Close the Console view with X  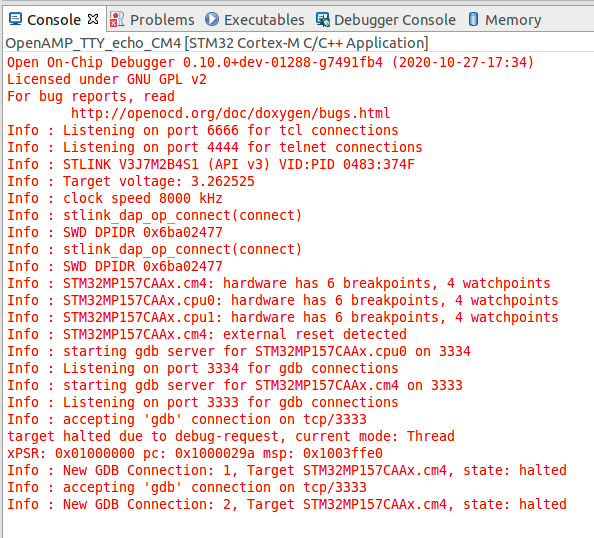(x=93, y=19)
